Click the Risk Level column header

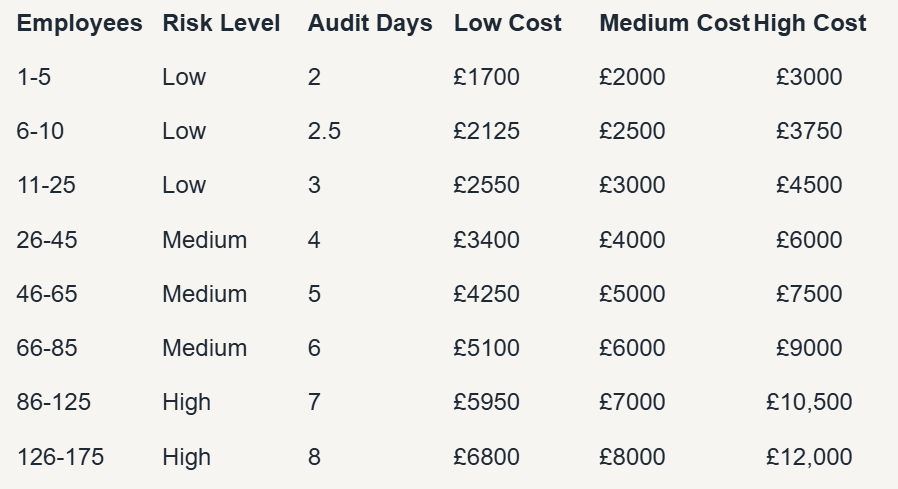[221, 23]
